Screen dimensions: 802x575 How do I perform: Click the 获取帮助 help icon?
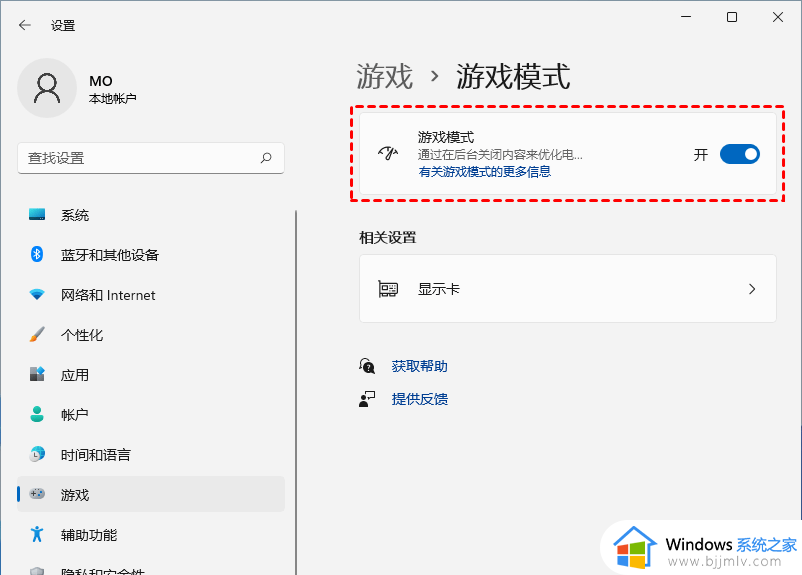point(367,366)
